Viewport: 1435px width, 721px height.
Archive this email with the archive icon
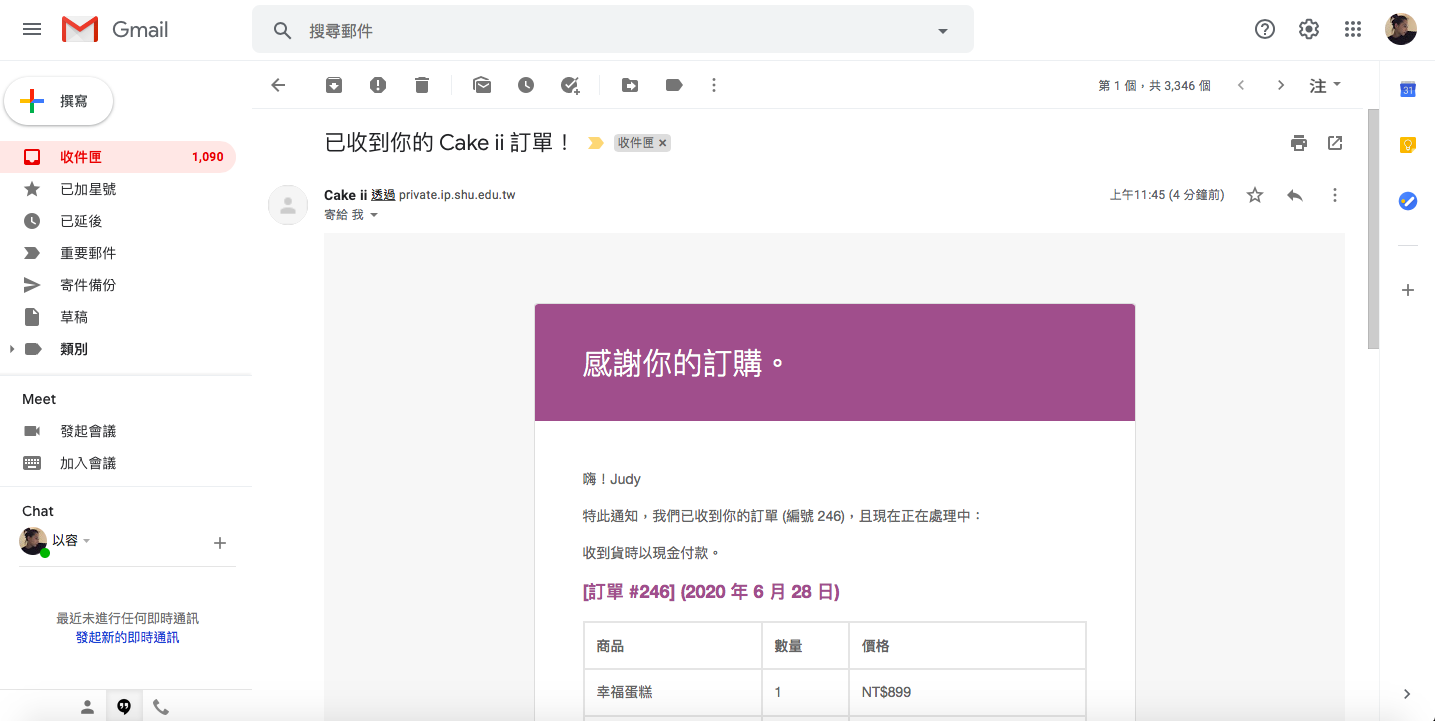pyautogui.click(x=334, y=86)
